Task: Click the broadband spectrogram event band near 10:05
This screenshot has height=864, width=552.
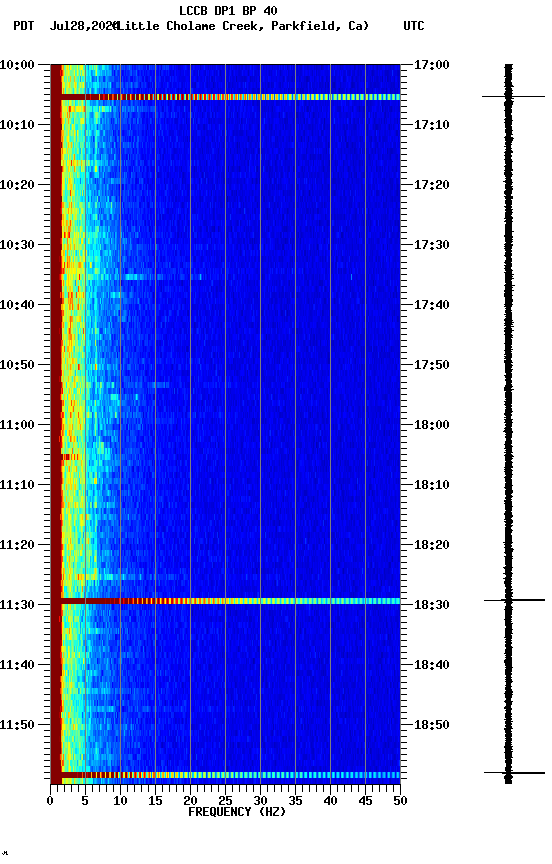Action: (x=230, y=97)
